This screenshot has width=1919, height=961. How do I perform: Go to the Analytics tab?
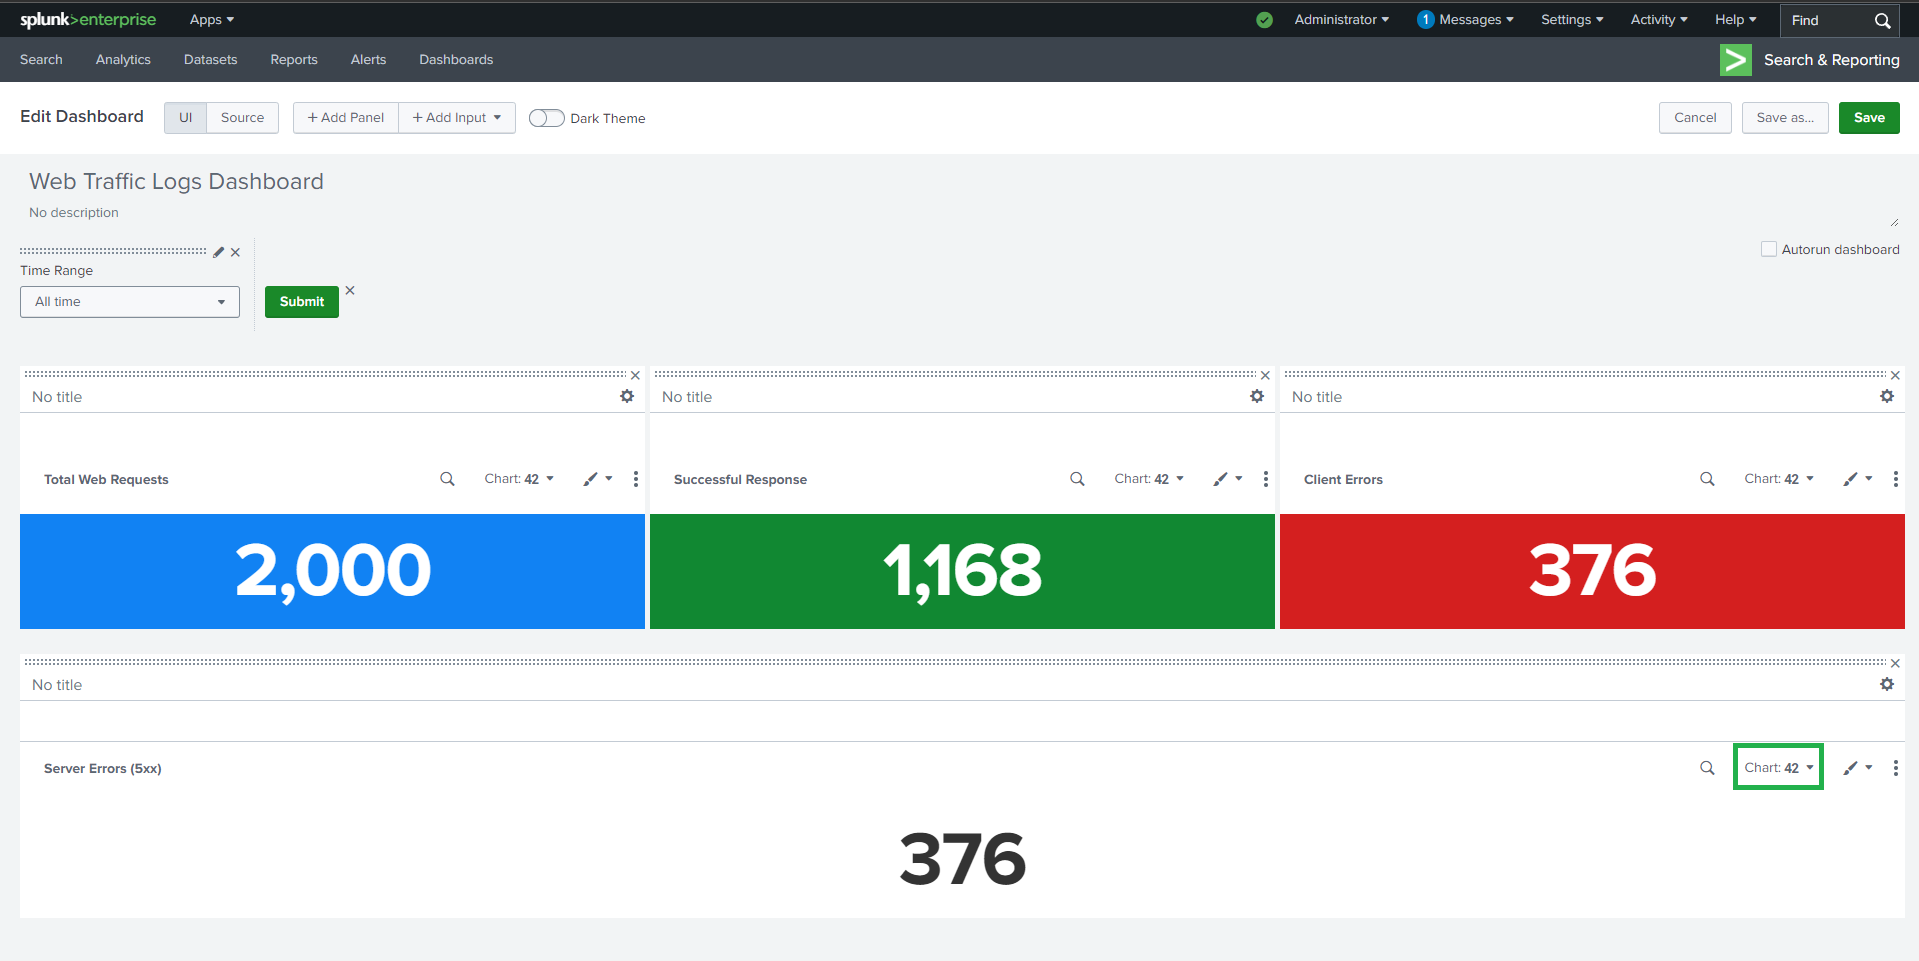(x=123, y=60)
